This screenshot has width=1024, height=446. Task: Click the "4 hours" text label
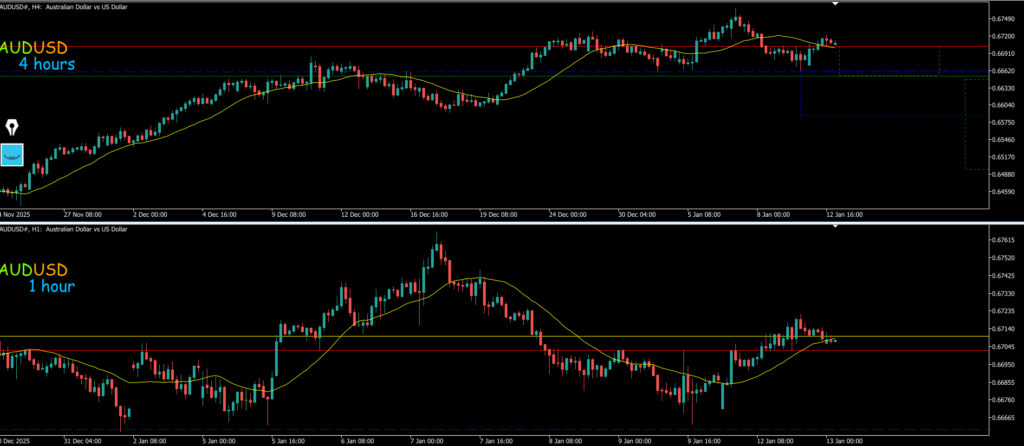coord(45,65)
